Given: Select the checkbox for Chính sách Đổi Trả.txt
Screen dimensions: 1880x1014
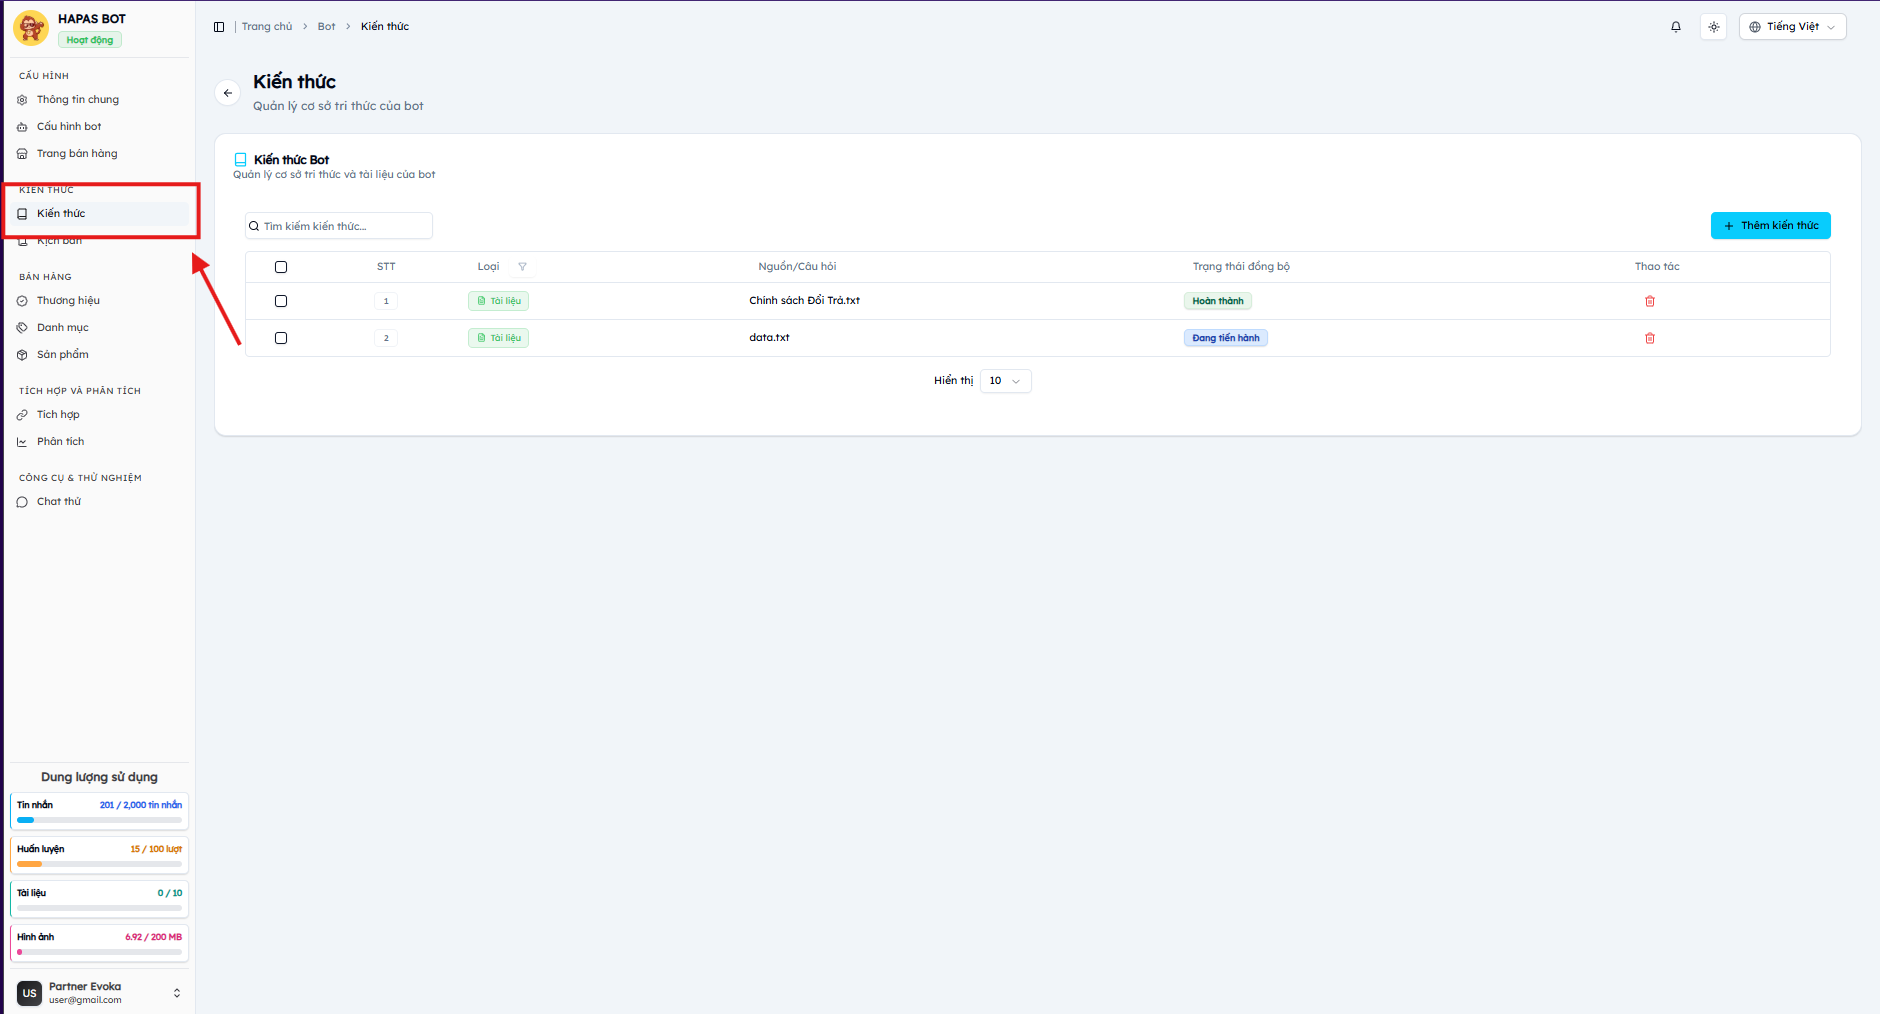Looking at the screenshot, I should pos(281,301).
